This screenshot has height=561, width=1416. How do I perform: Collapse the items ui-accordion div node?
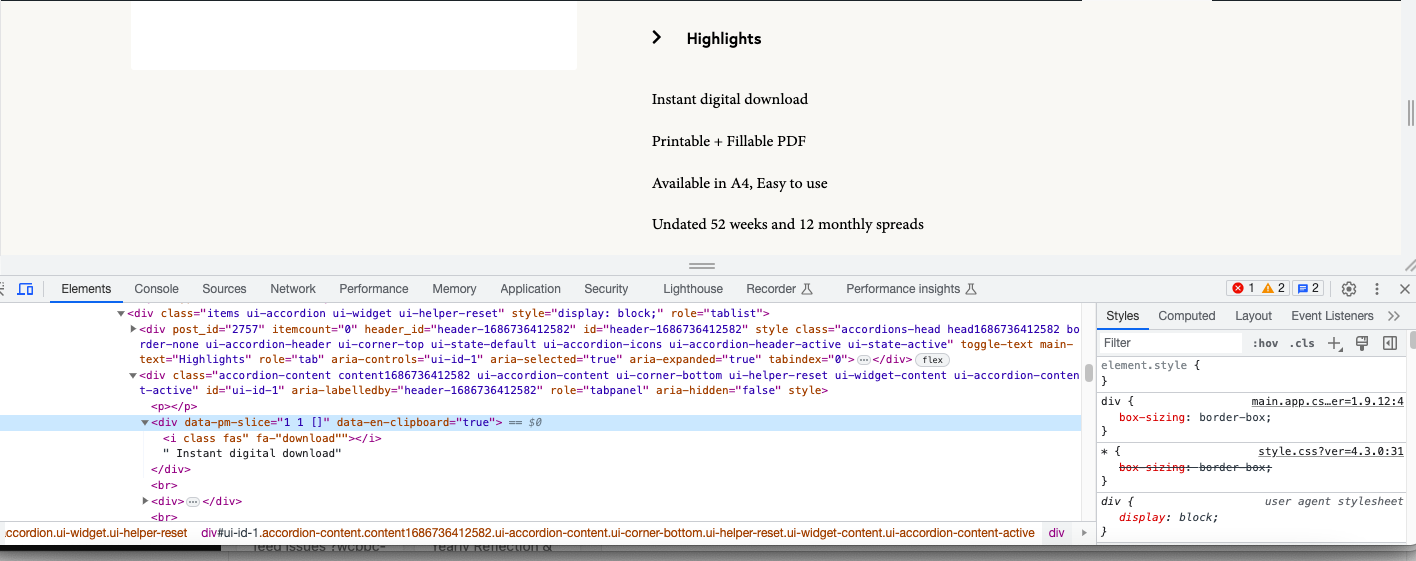pos(122,314)
